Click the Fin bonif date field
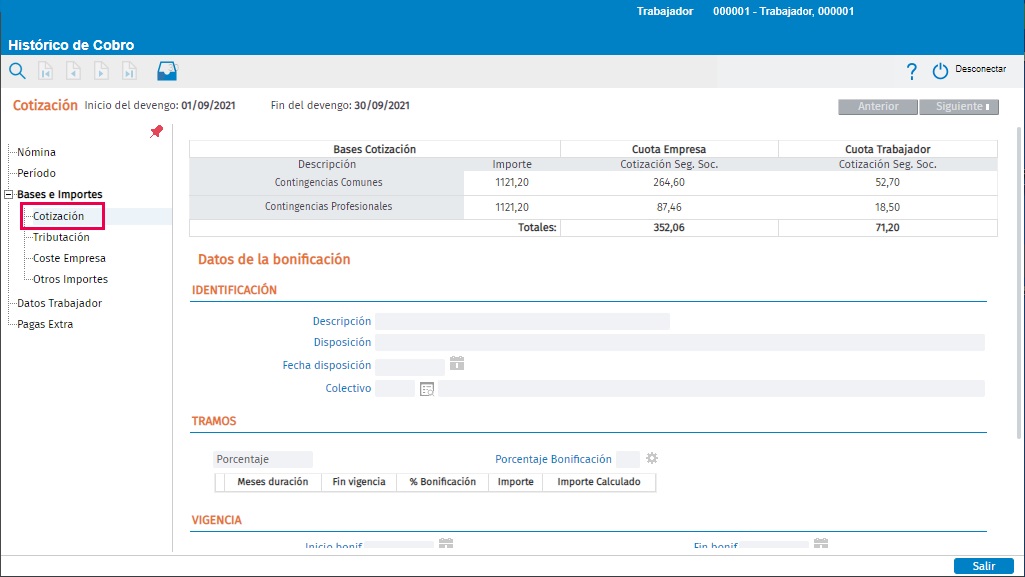Screen dimensions: 1025x577 (774, 545)
